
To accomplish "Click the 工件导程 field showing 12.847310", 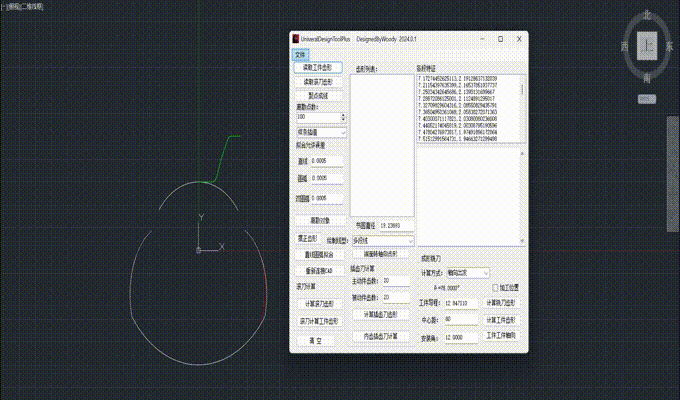I will point(461,303).
